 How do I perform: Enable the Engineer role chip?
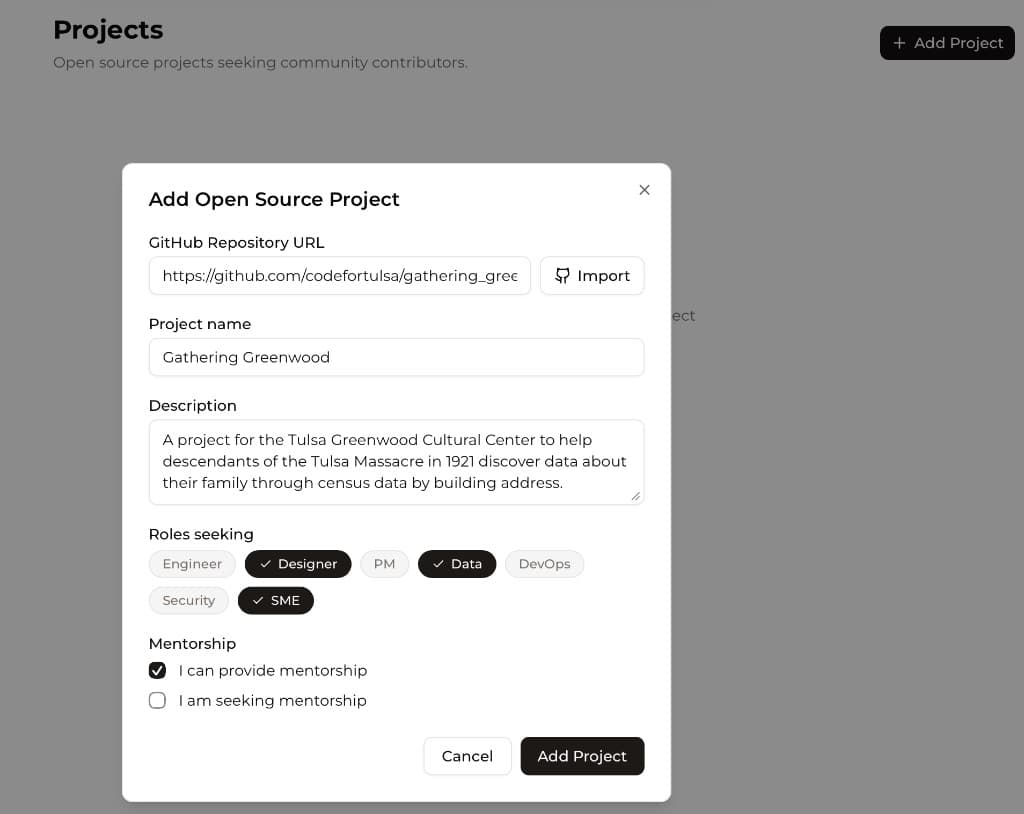(x=192, y=564)
